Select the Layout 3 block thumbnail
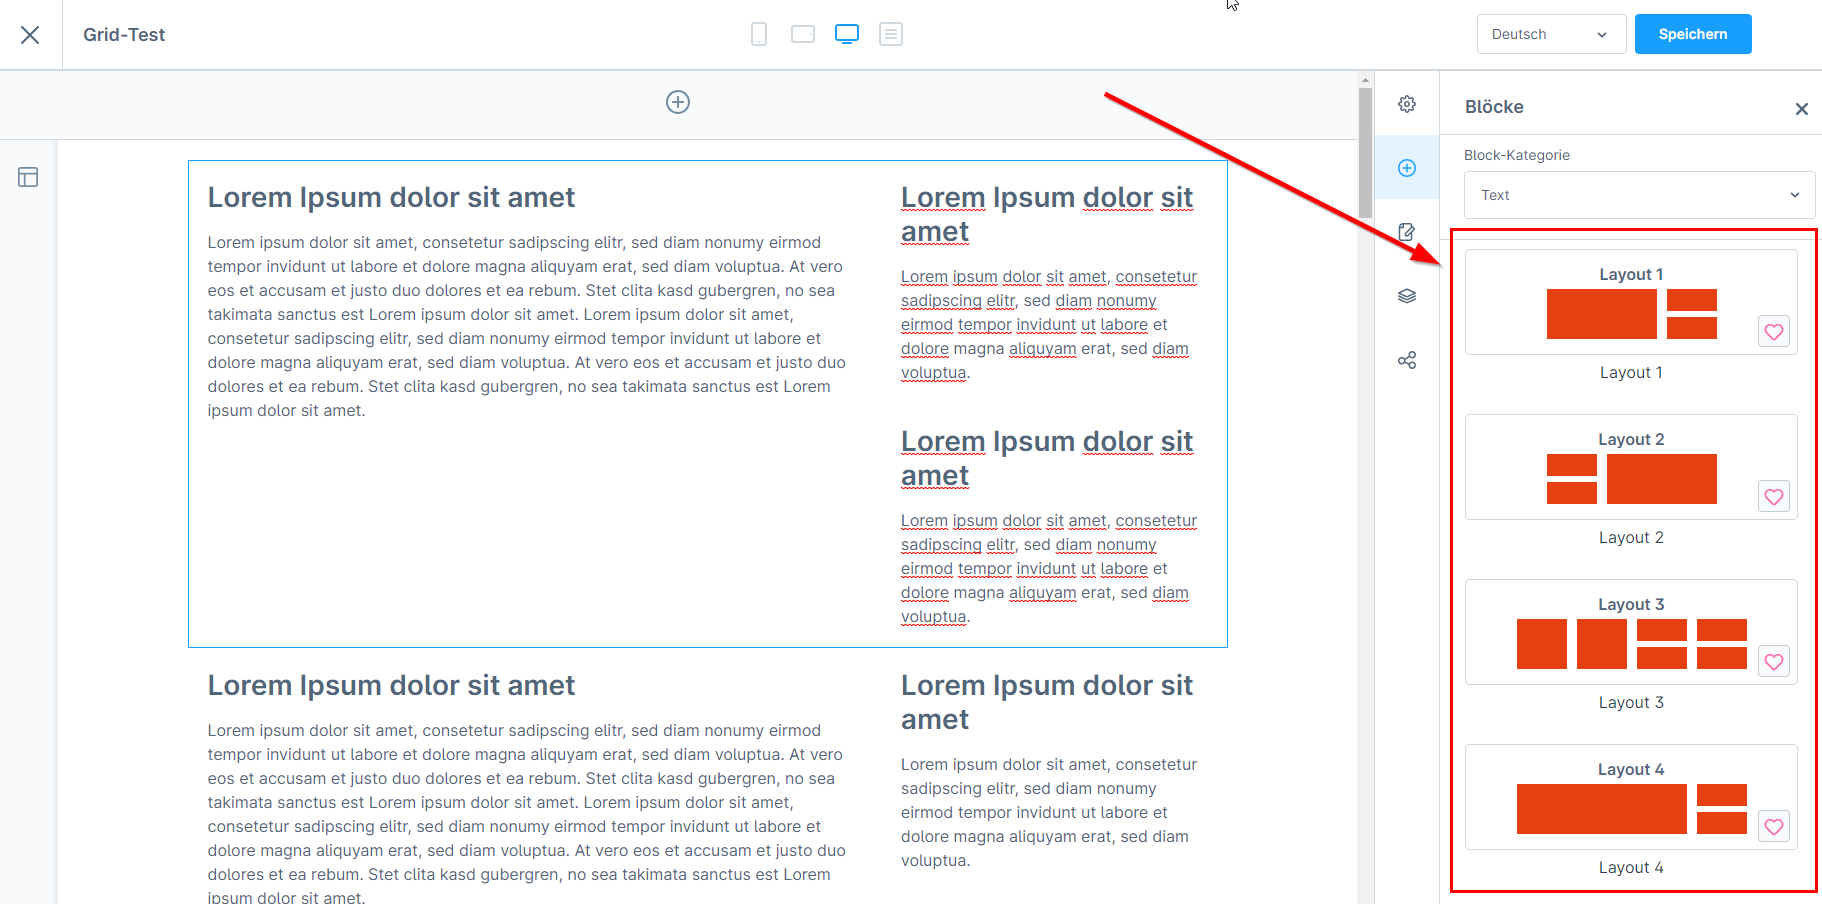 pos(1631,632)
